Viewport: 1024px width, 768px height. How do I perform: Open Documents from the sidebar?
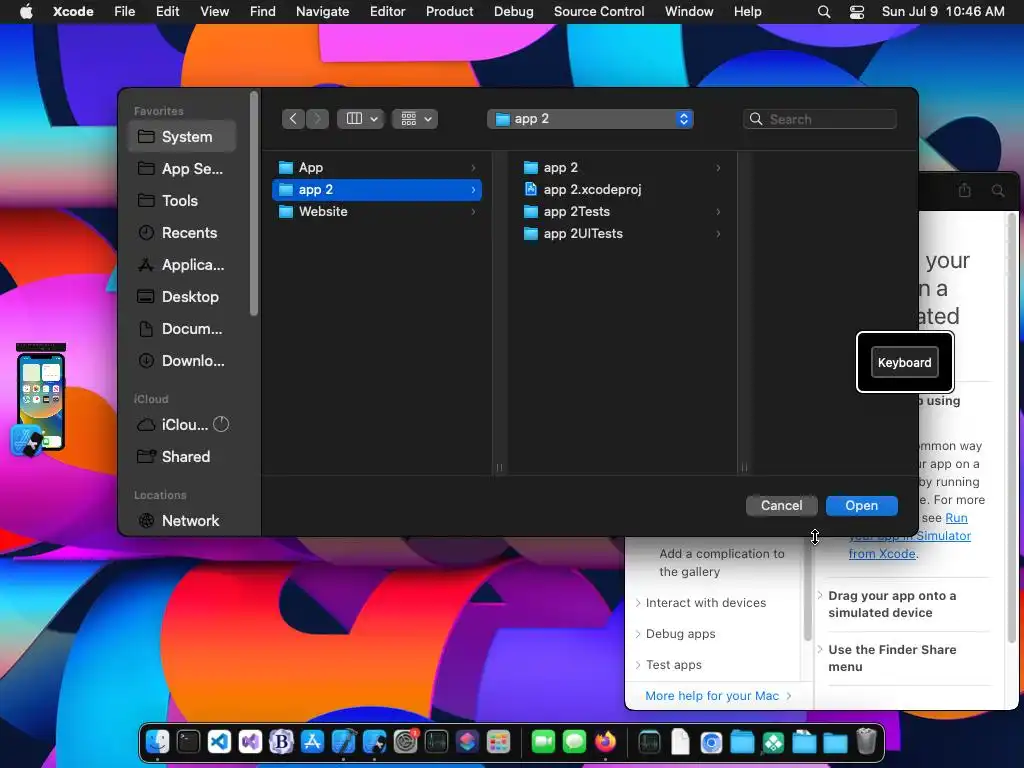pos(182,328)
